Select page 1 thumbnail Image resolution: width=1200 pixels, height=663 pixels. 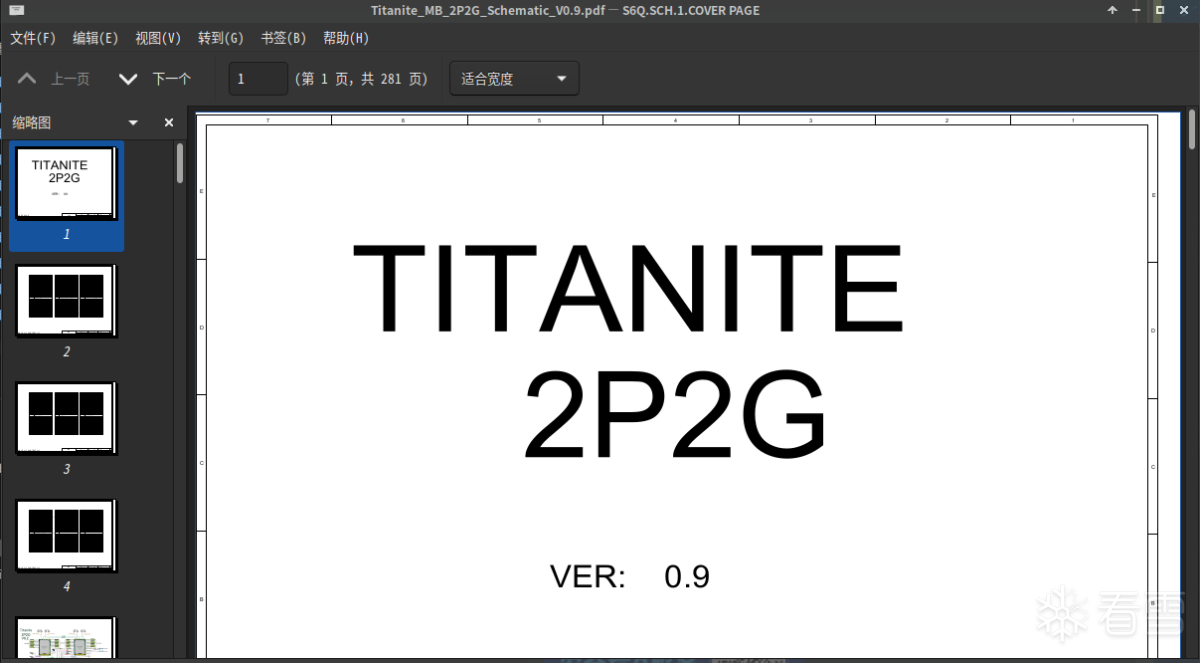click(x=67, y=195)
